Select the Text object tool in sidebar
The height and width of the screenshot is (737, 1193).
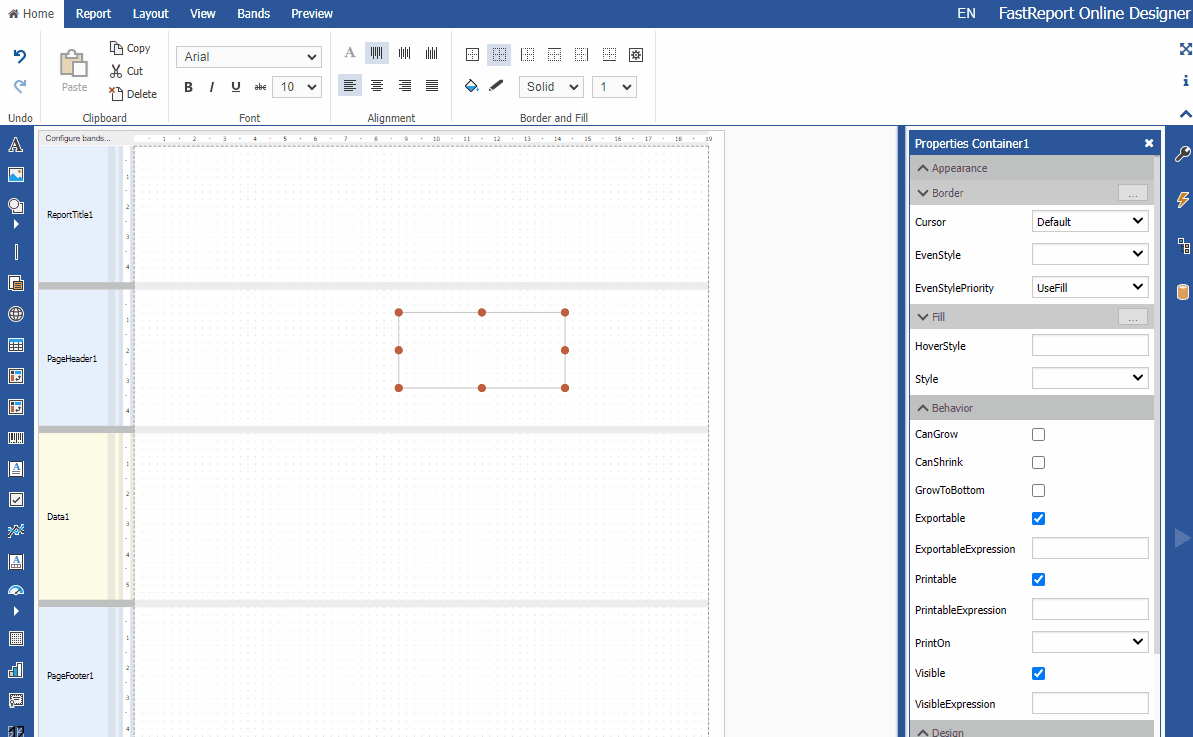(16, 146)
